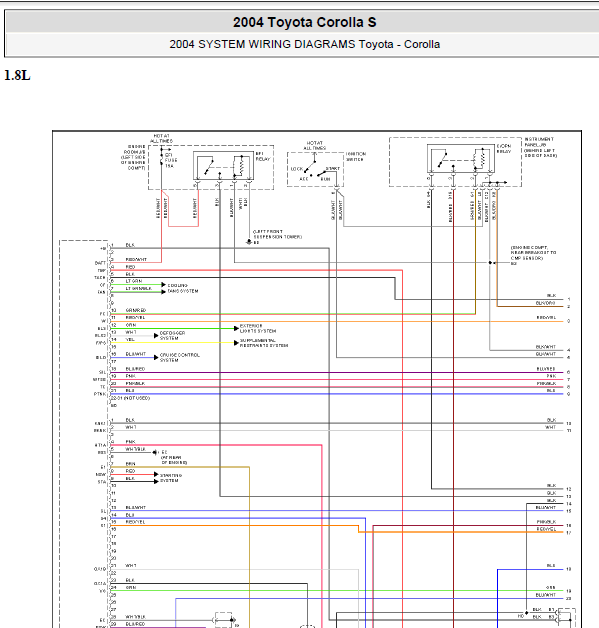Click the Cruise Control System arrow
Image resolution: width=599 pixels, height=628 pixels.
coord(156,357)
